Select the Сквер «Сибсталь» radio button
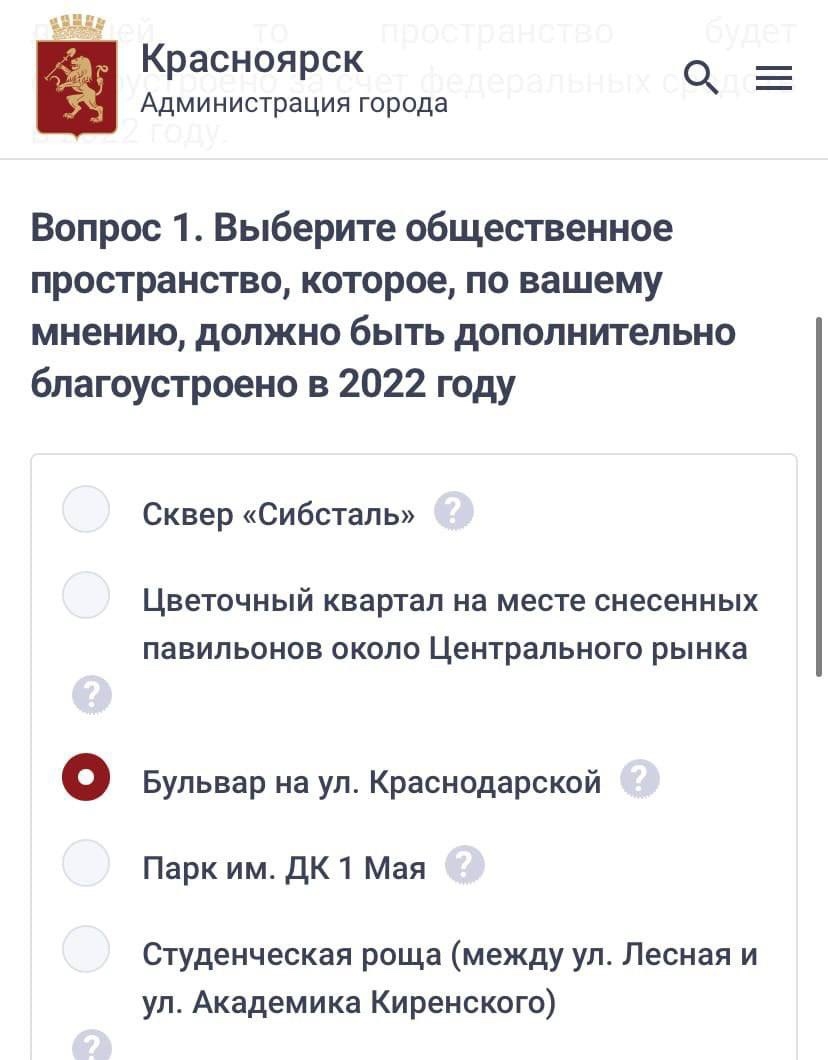 point(86,509)
